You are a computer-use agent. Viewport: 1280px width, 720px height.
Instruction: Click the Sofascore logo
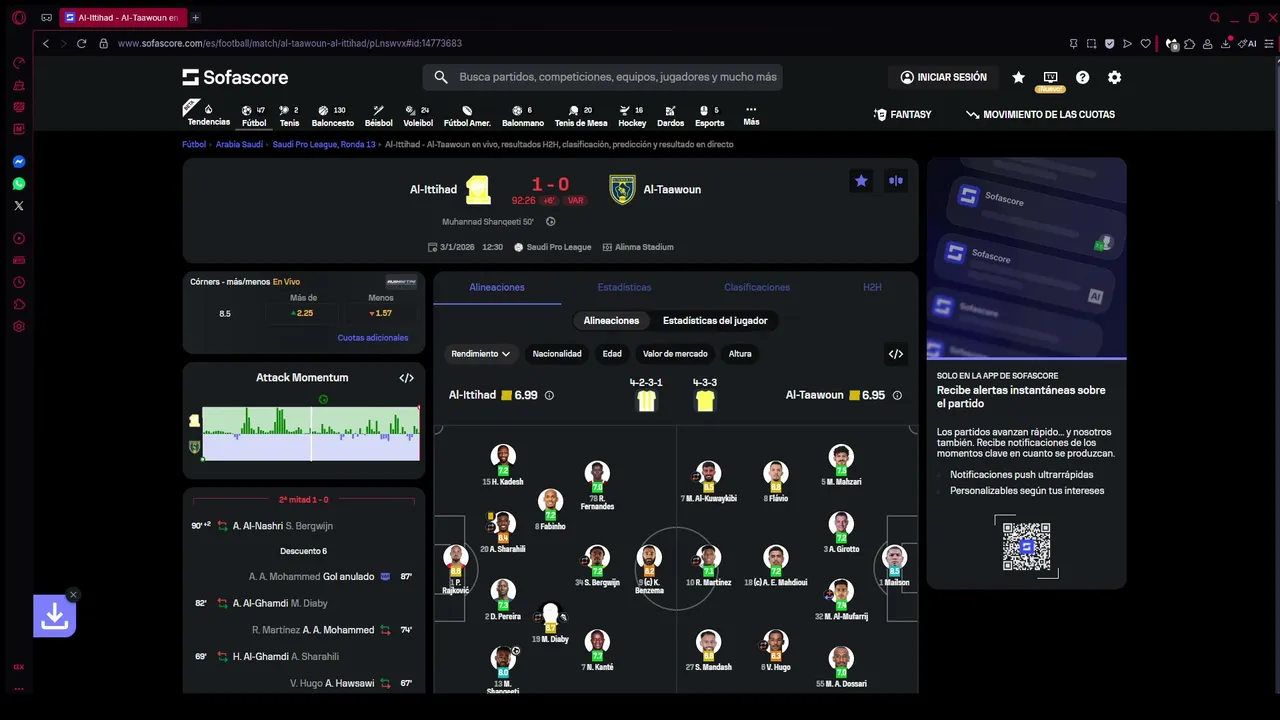[x=235, y=77]
